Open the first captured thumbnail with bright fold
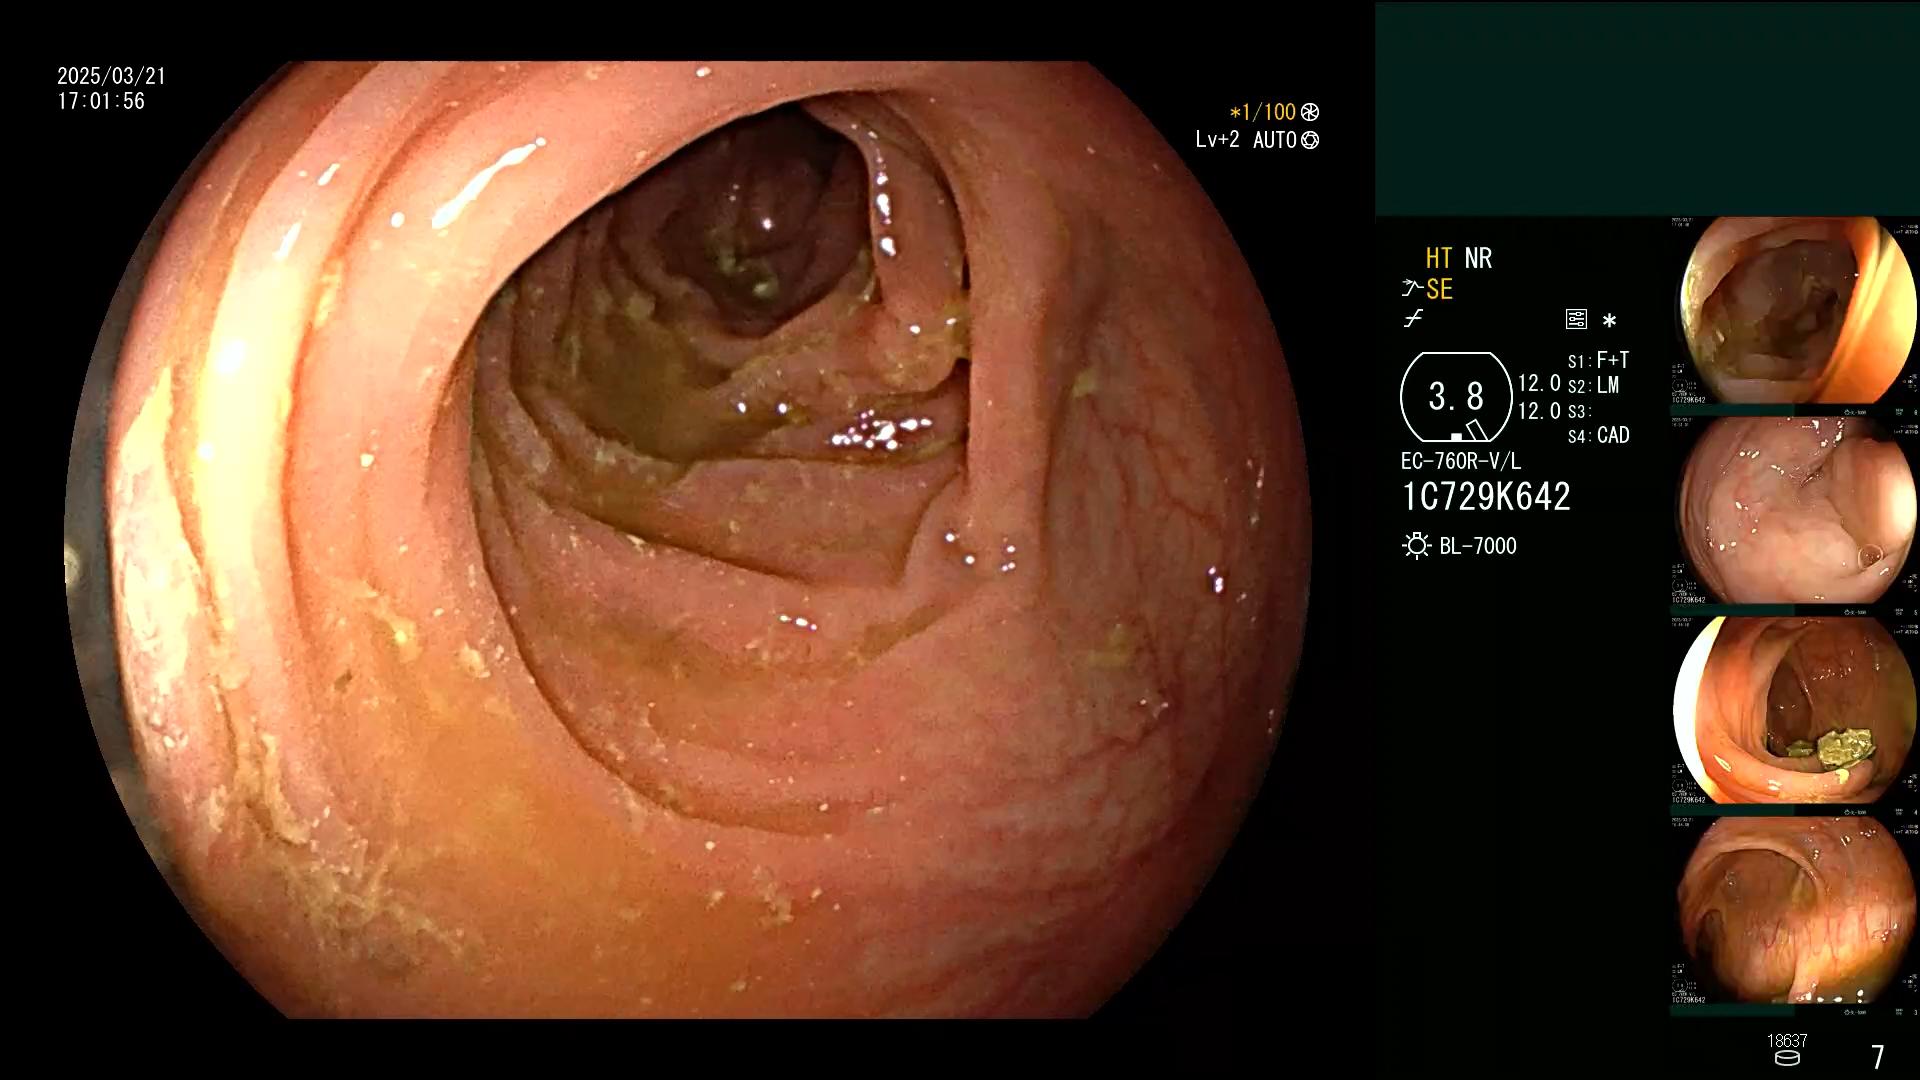The image size is (1920, 1080). [x=1795, y=312]
